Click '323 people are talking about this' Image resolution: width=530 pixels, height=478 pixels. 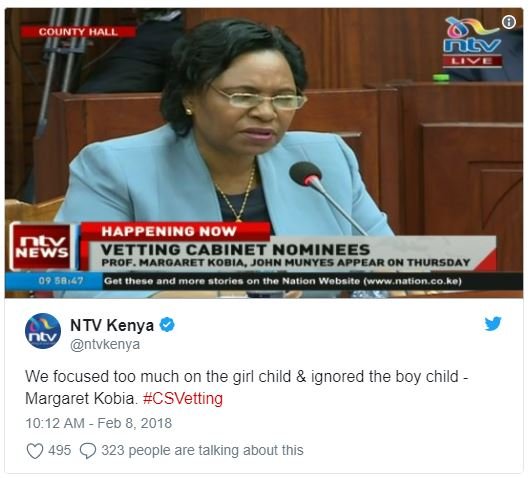tap(202, 450)
